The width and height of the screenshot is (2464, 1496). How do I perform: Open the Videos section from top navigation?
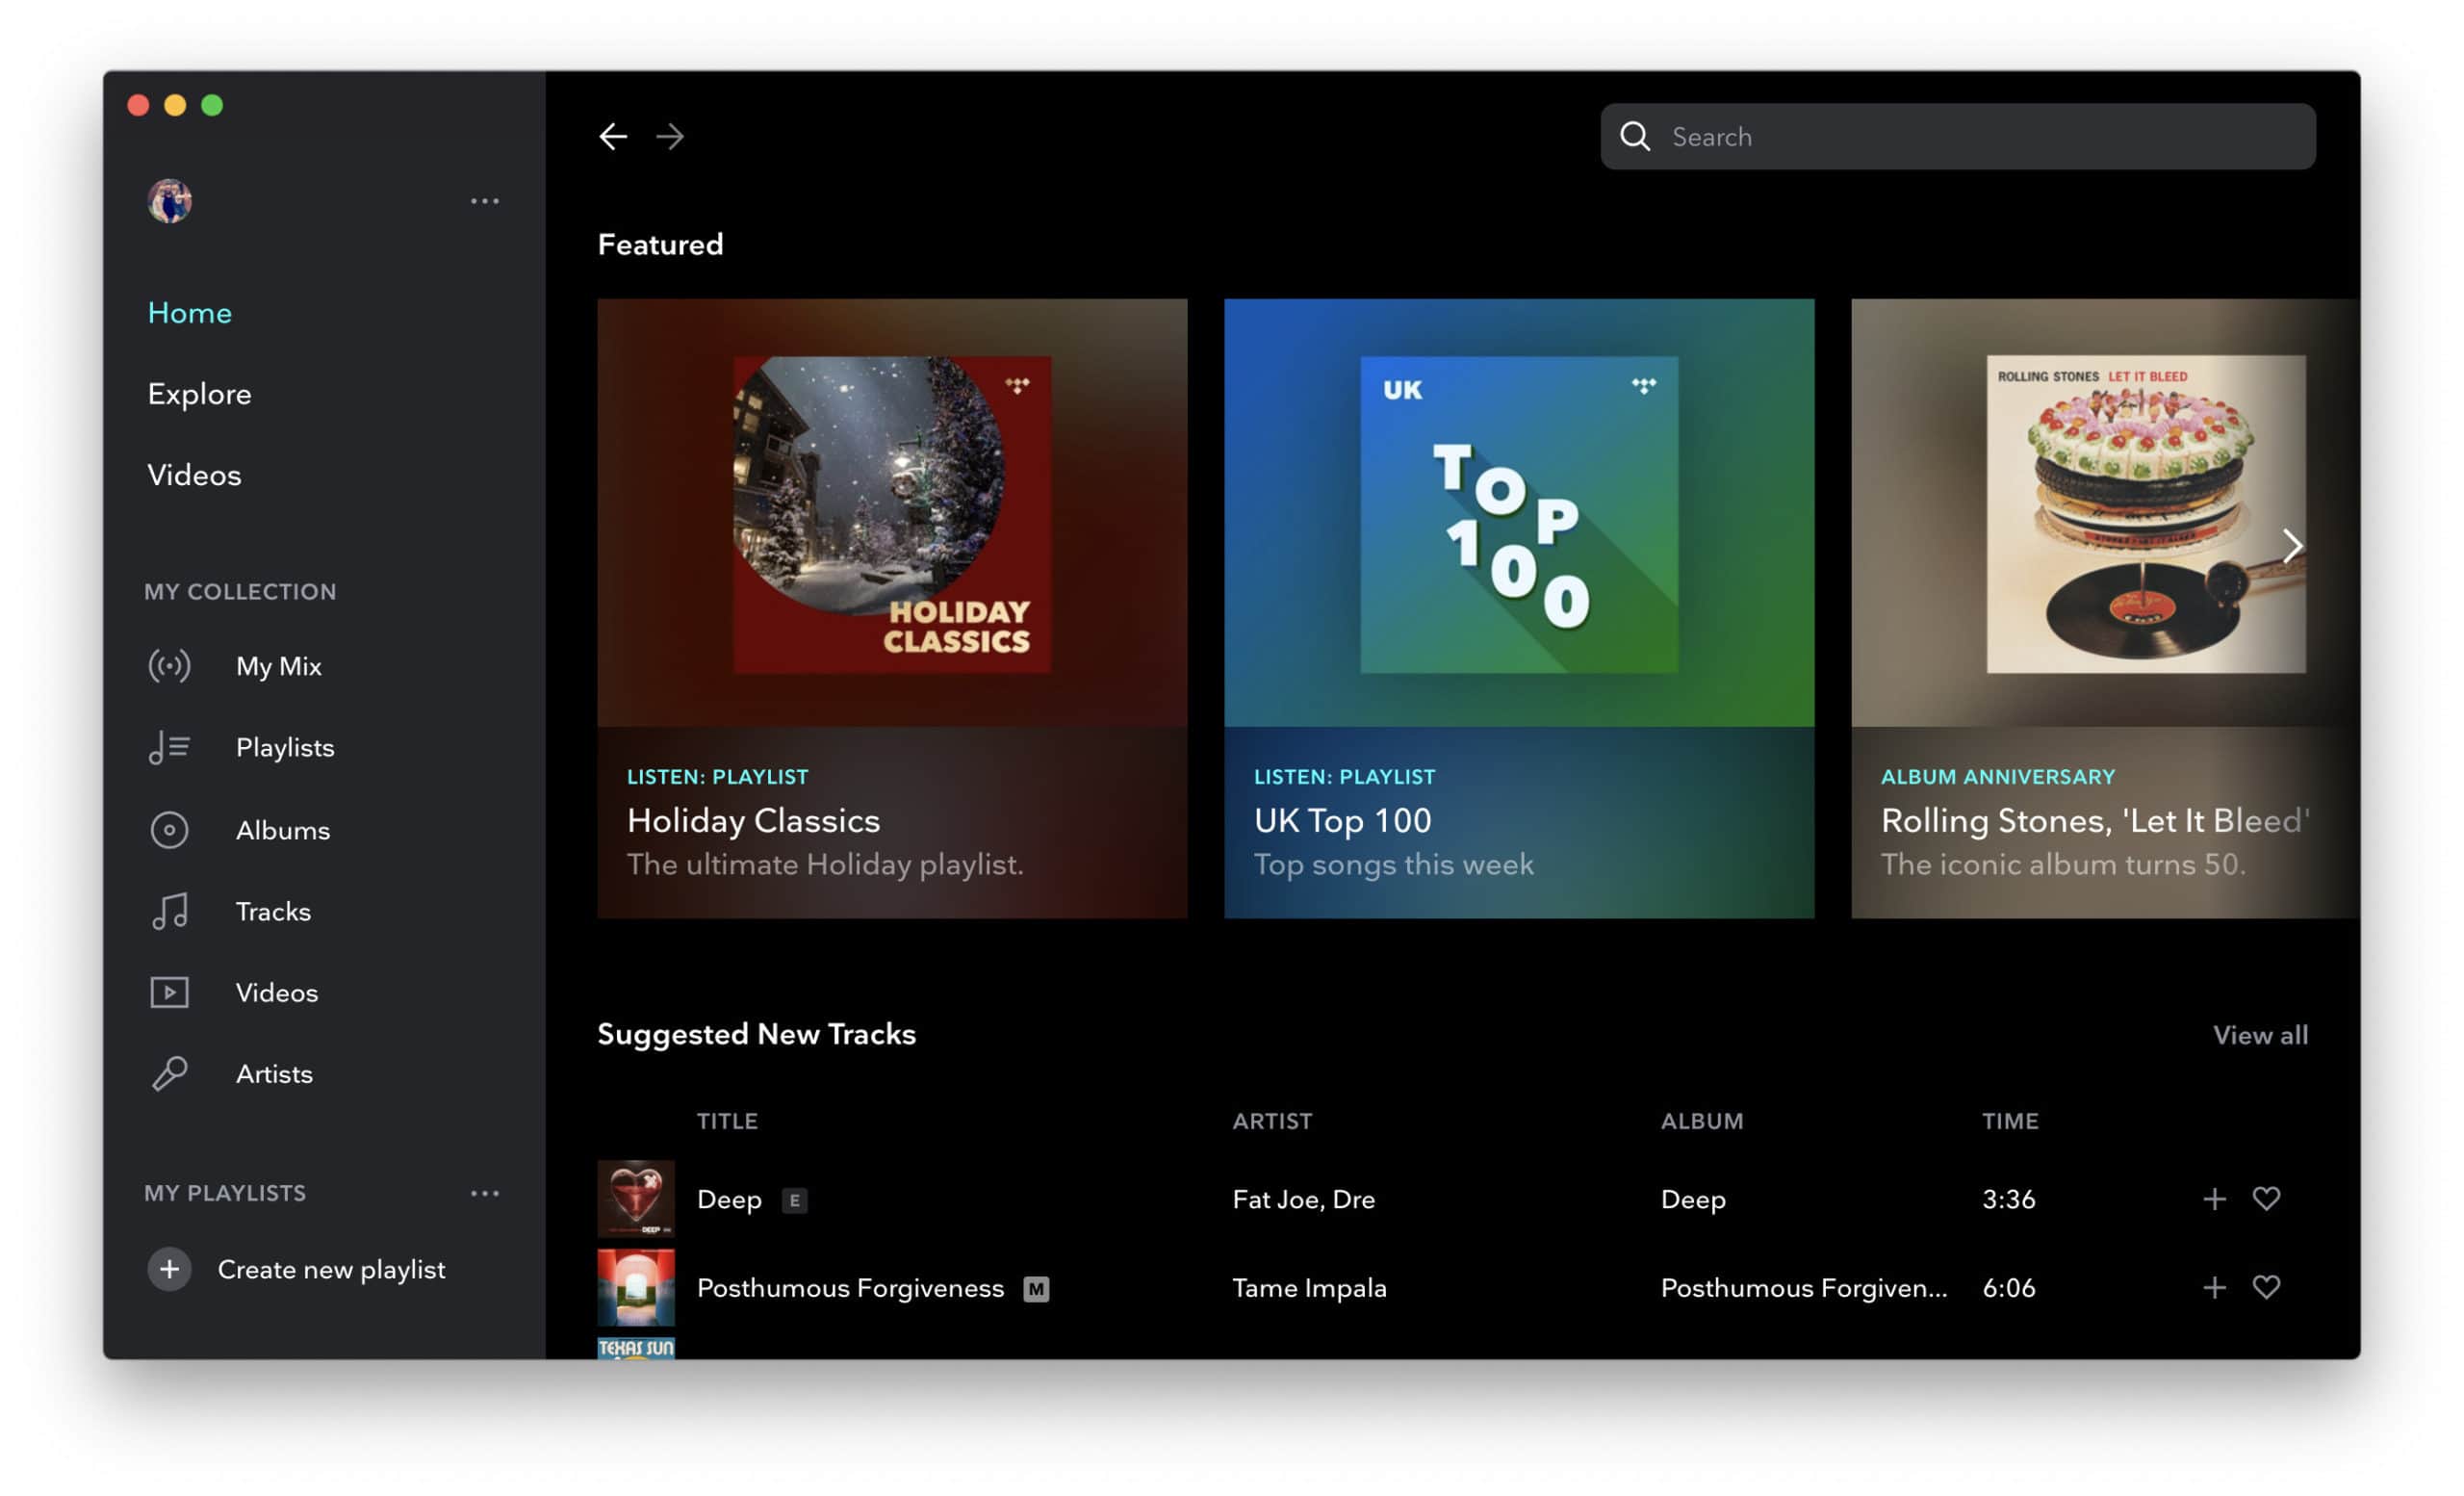193,474
